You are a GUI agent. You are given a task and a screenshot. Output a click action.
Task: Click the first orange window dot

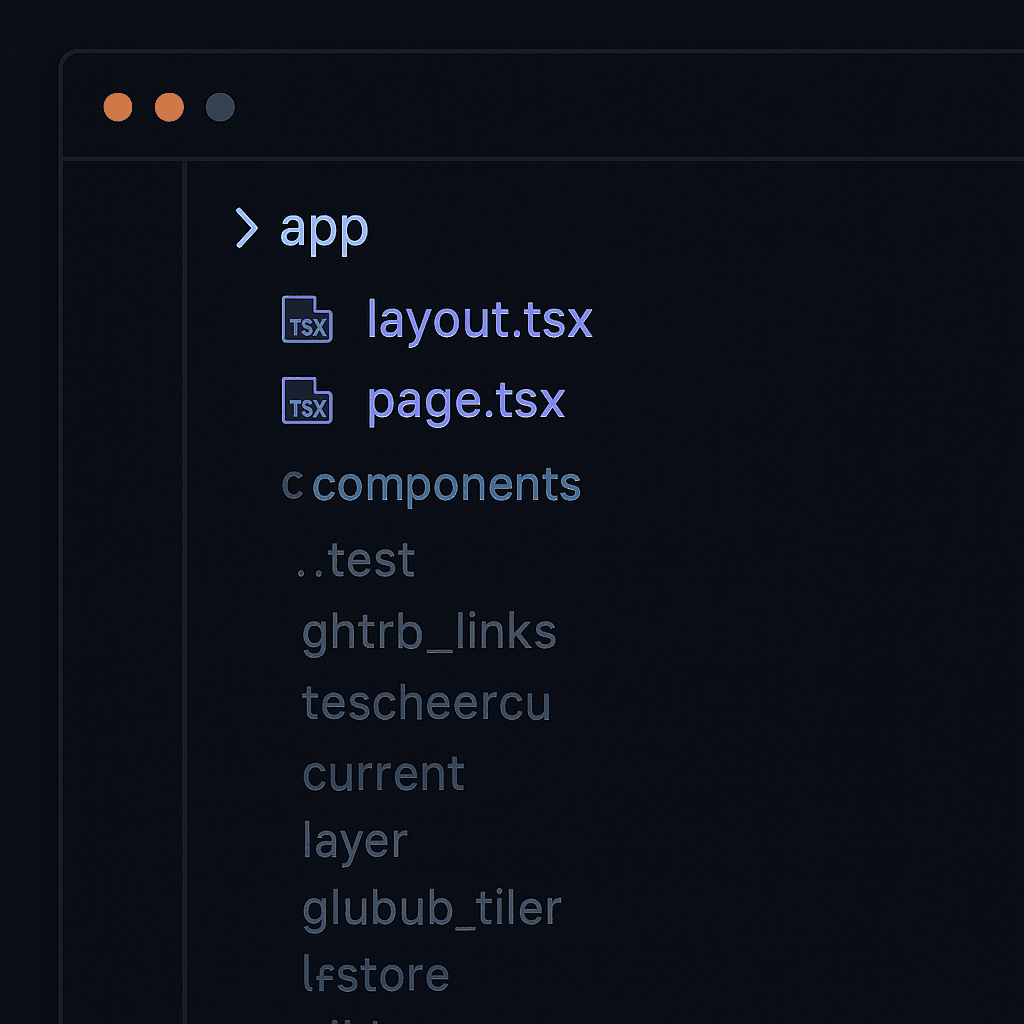point(118,107)
